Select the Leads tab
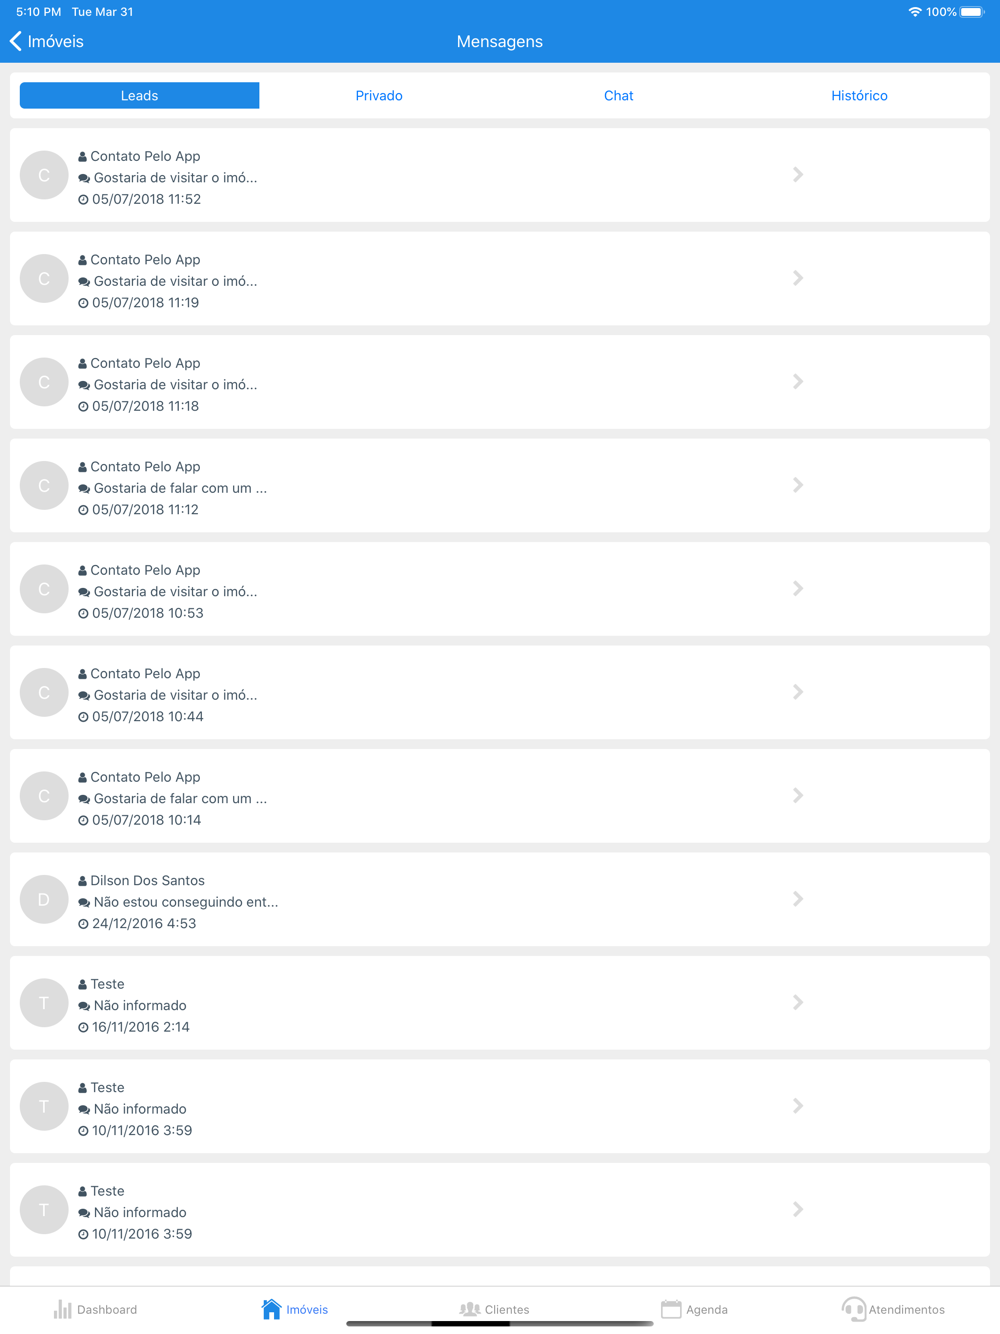This screenshot has width=1000, height=1334. 140,95
